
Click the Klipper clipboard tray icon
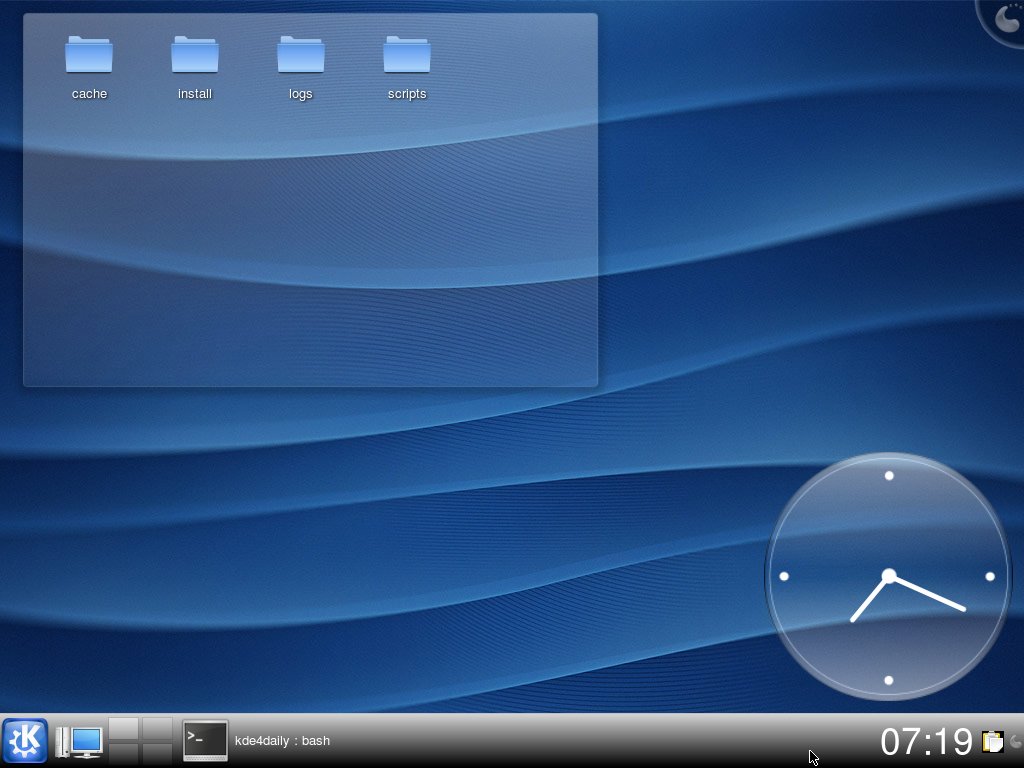click(x=993, y=741)
